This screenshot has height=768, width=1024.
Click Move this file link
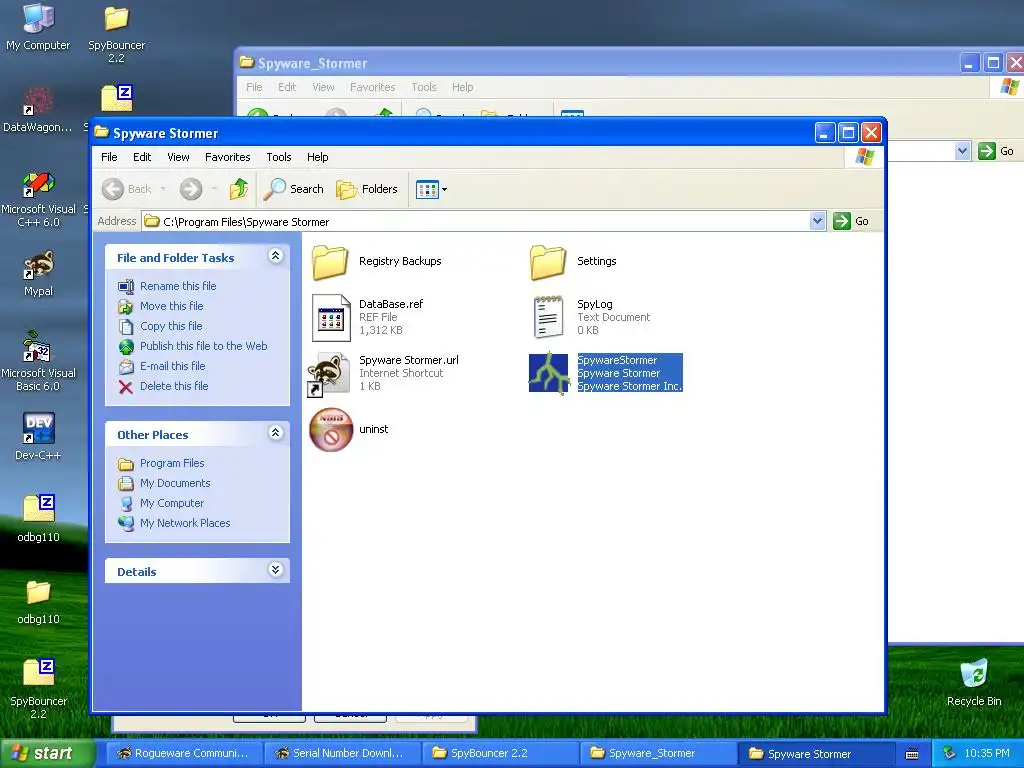pyautogui.click(x=171, y=306)
